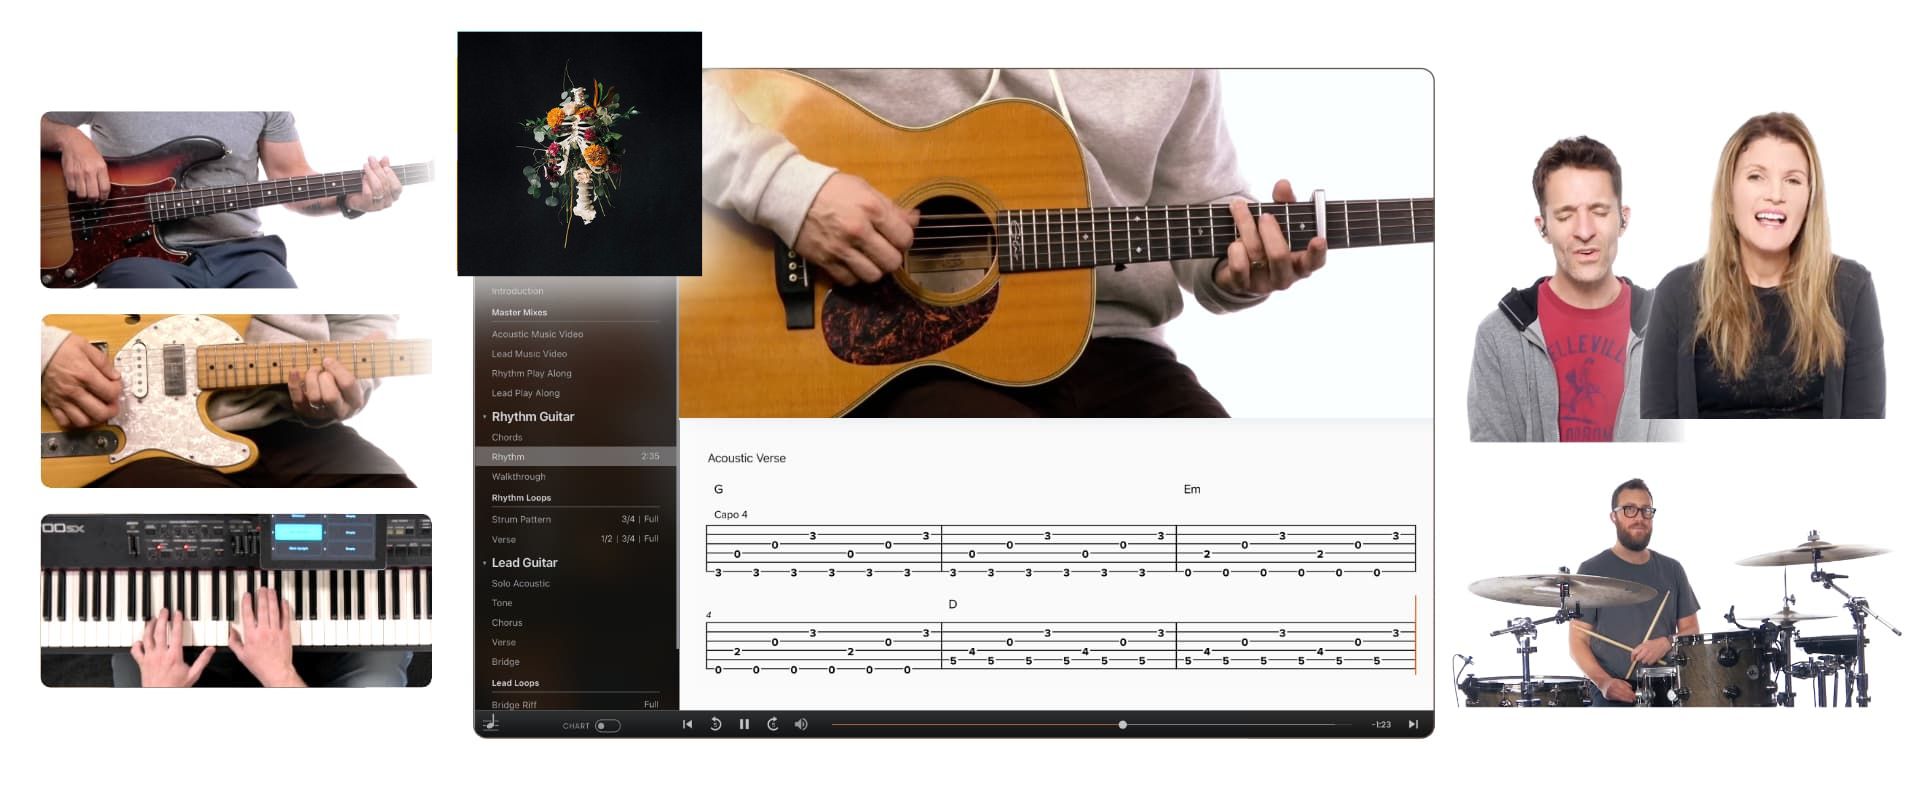Image resolution: width=1920 pixels, height=800 pixels.
Task: Toggle the CHART switch
Action: point(607,726)
